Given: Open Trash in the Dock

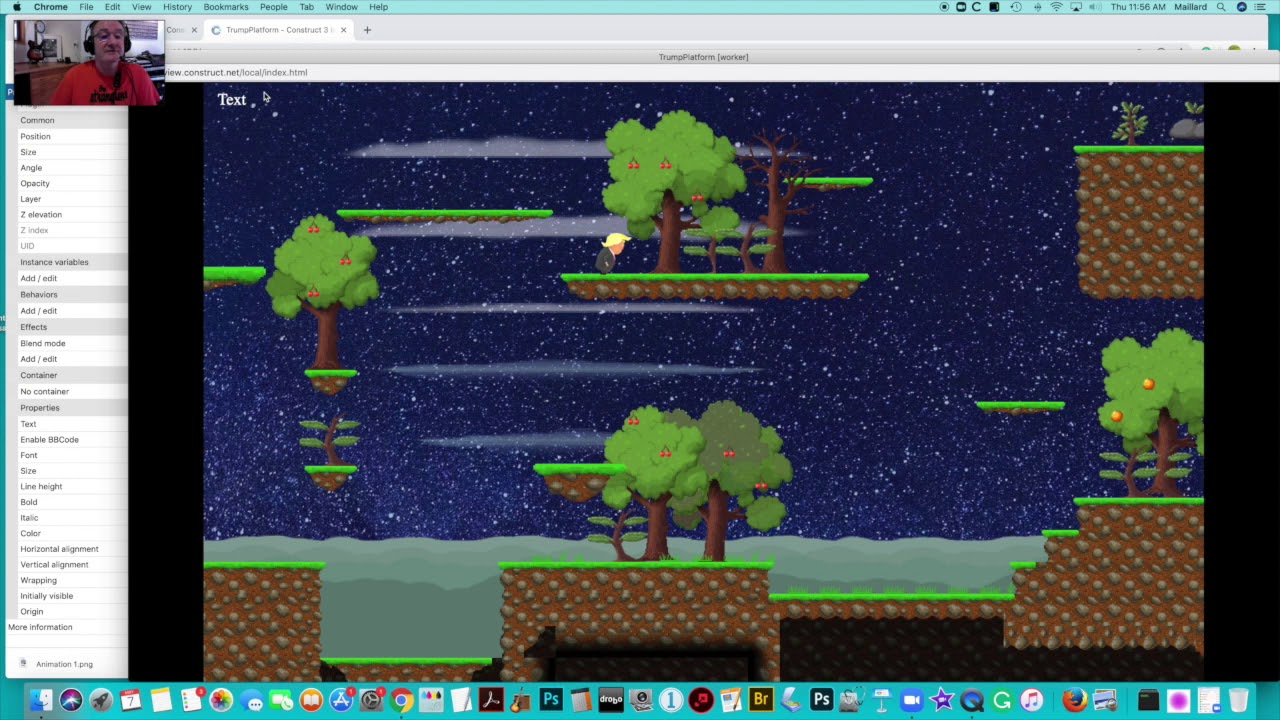Looking at the screenshot, I should [1238, 700].
